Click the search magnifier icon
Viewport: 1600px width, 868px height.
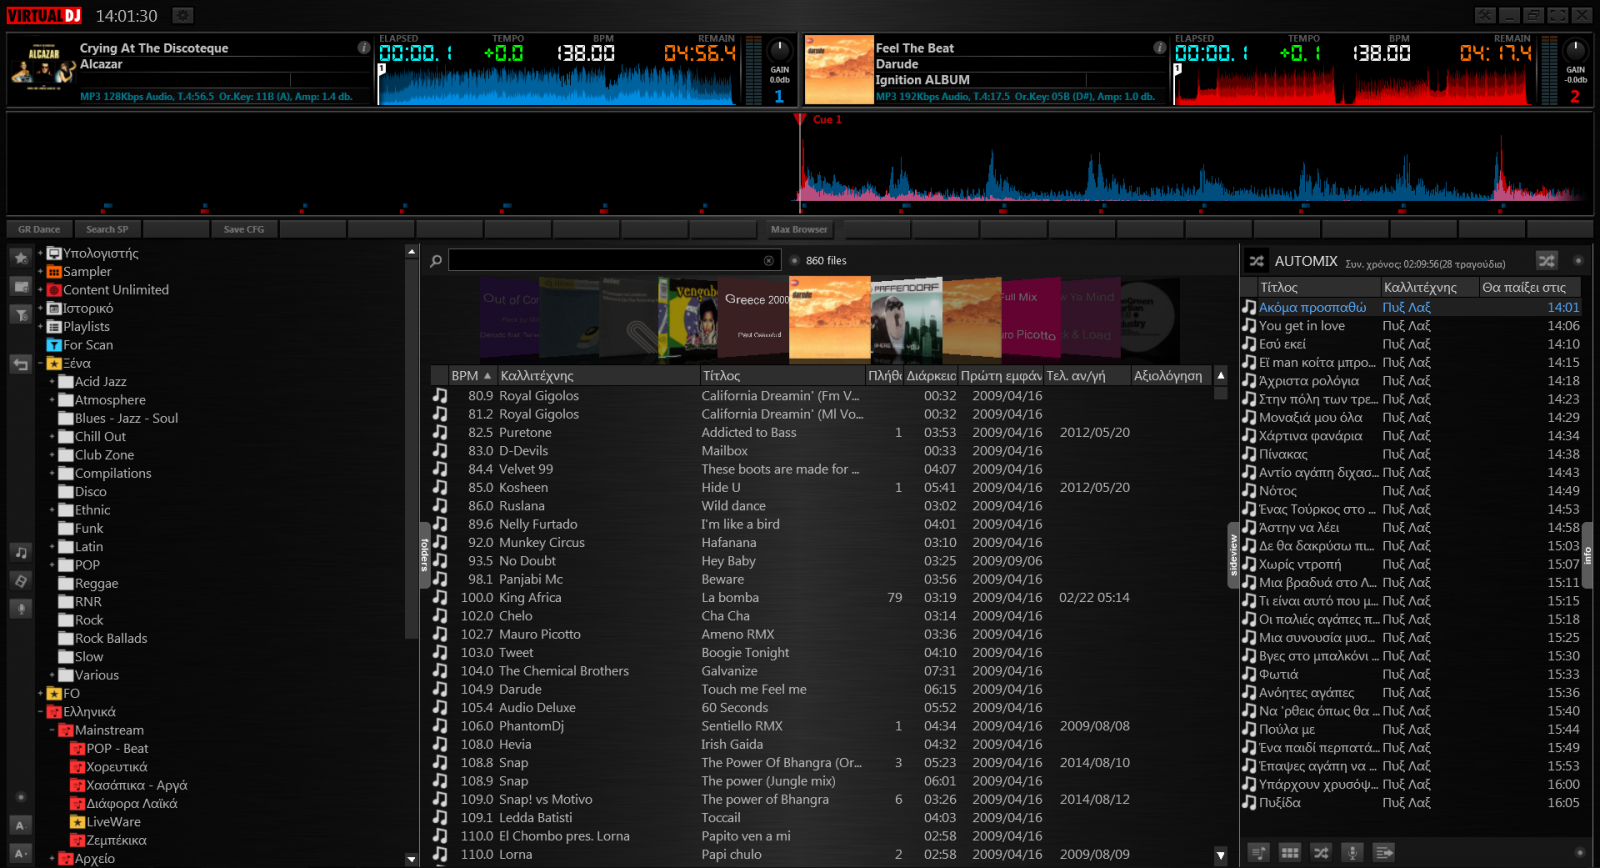436,261
